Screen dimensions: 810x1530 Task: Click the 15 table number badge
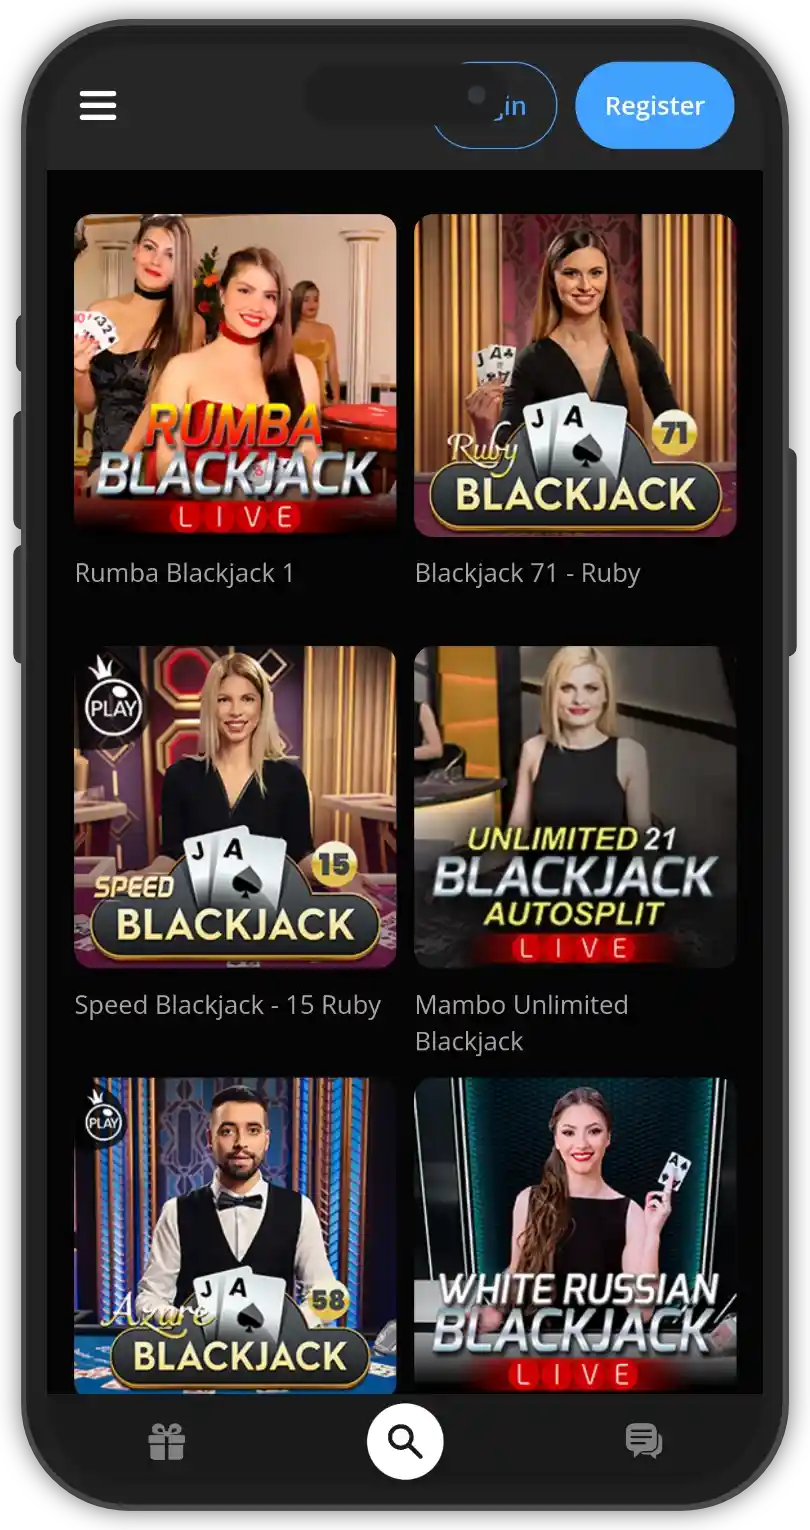(x=334, y=864)
